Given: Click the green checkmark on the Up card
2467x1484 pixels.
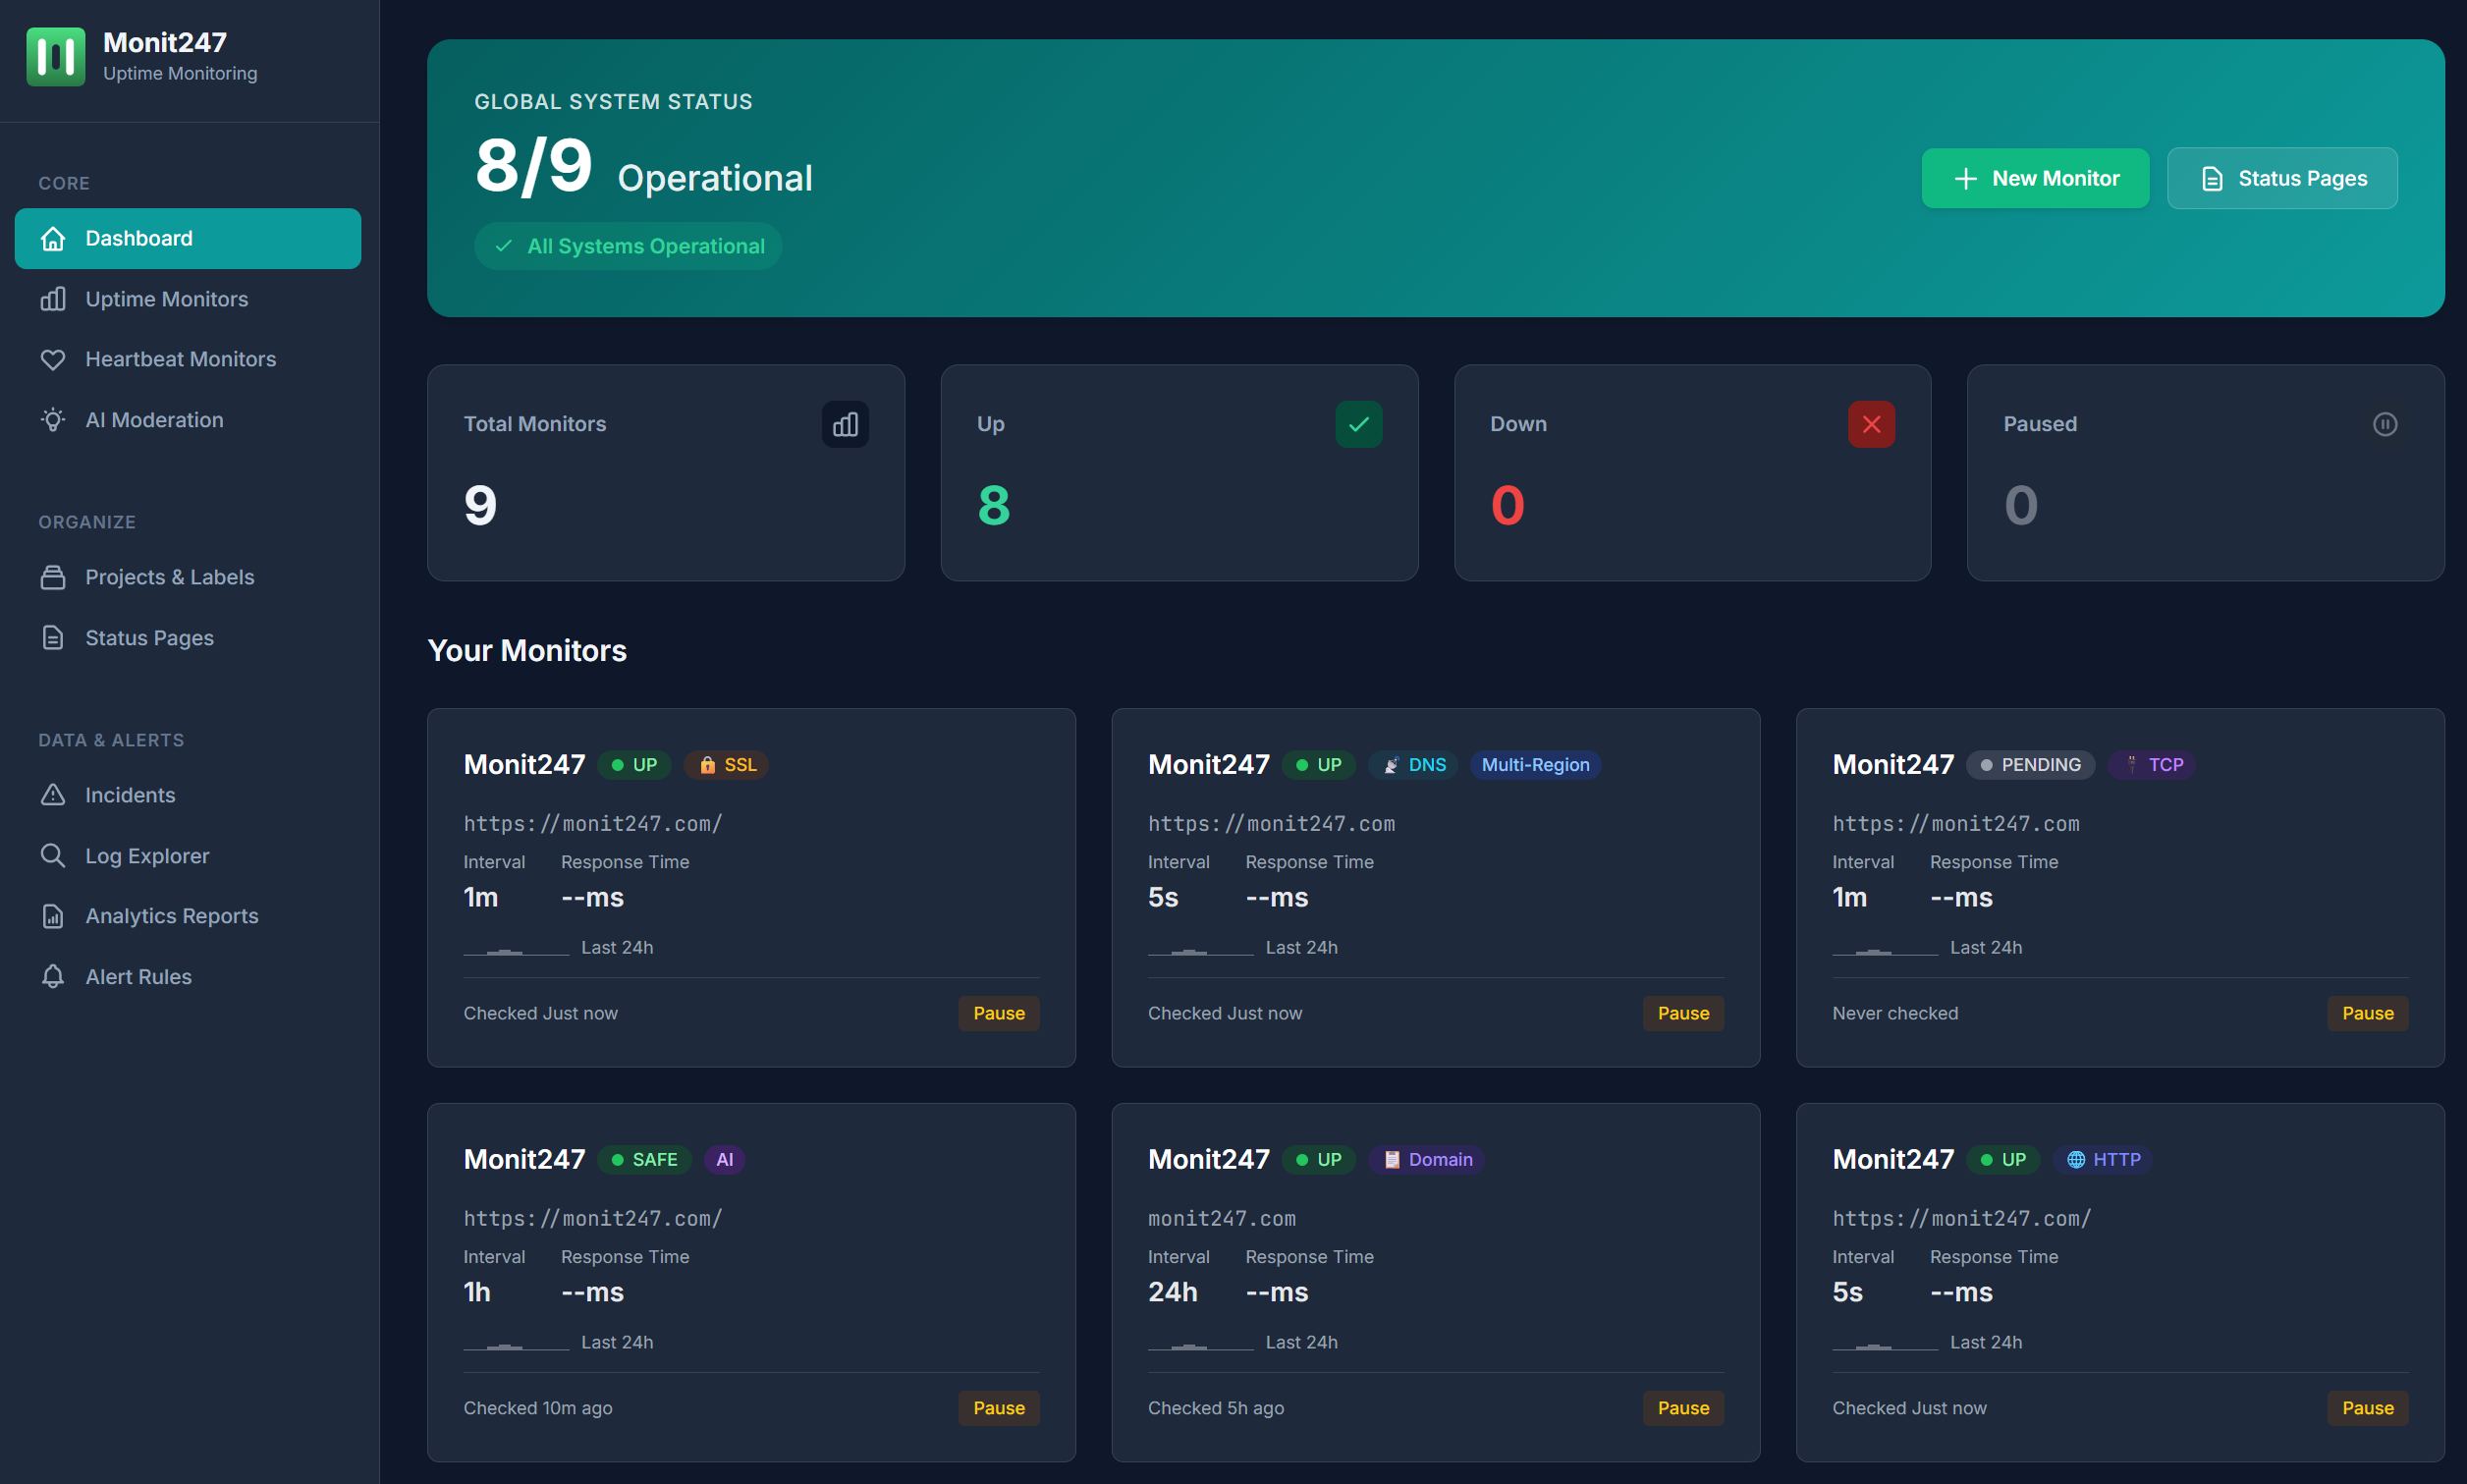Looking at the screenshot, I should (x=1358, y=424).
